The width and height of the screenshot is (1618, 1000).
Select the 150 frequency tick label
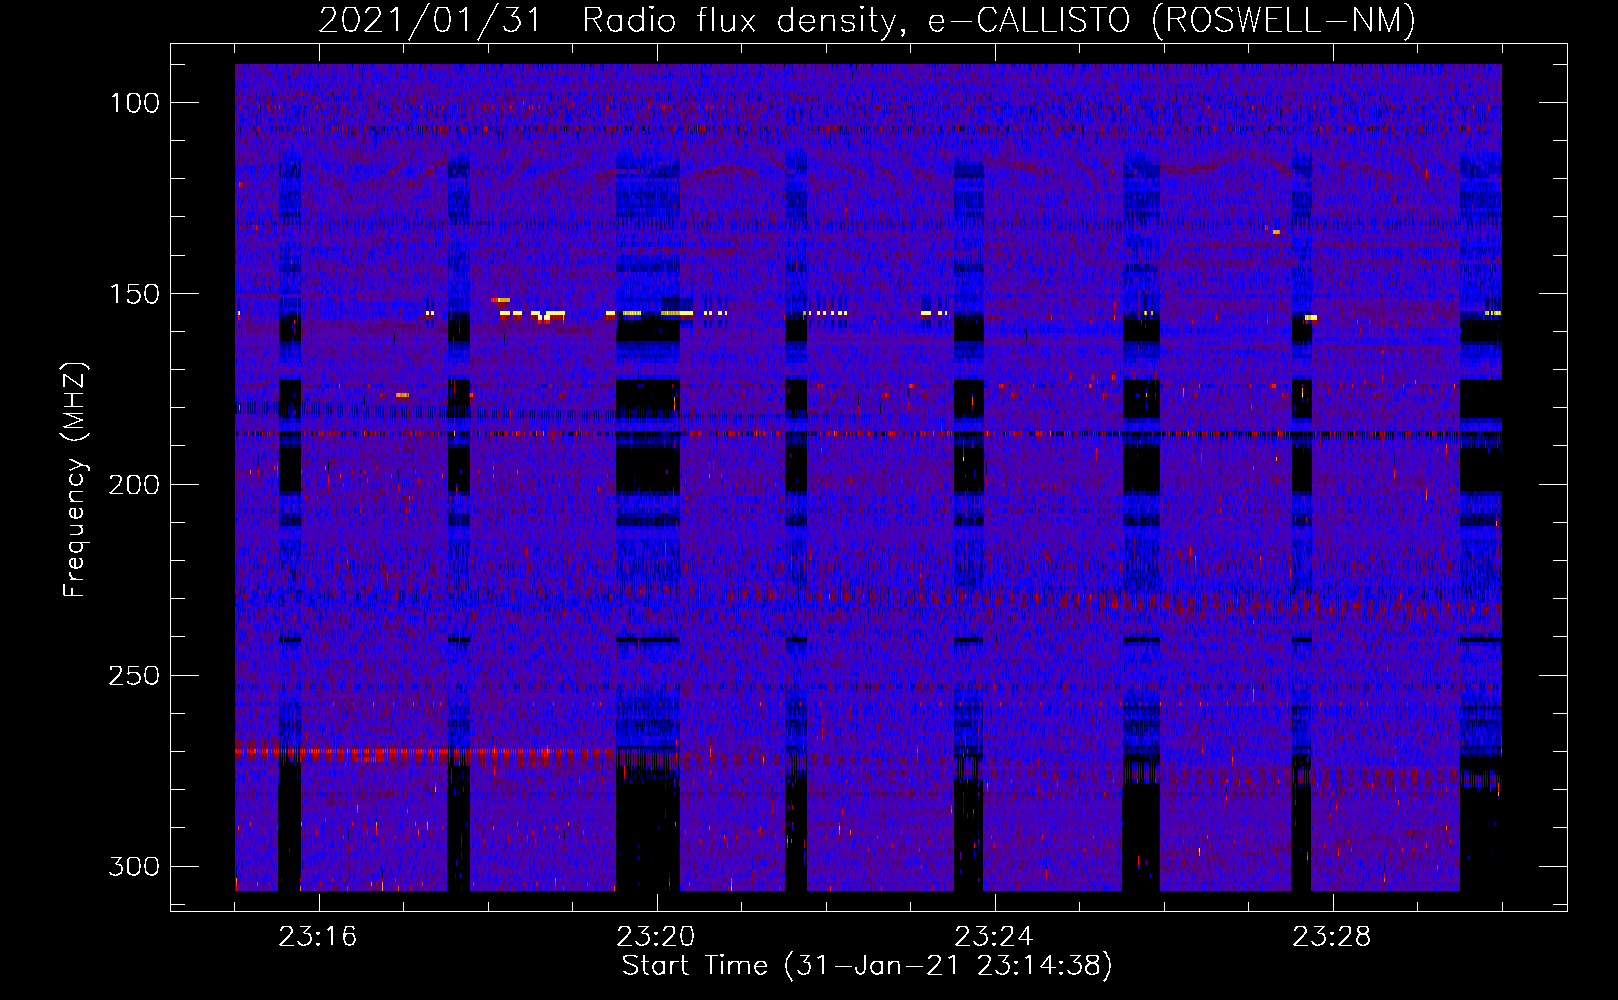[x=135, y=294]
